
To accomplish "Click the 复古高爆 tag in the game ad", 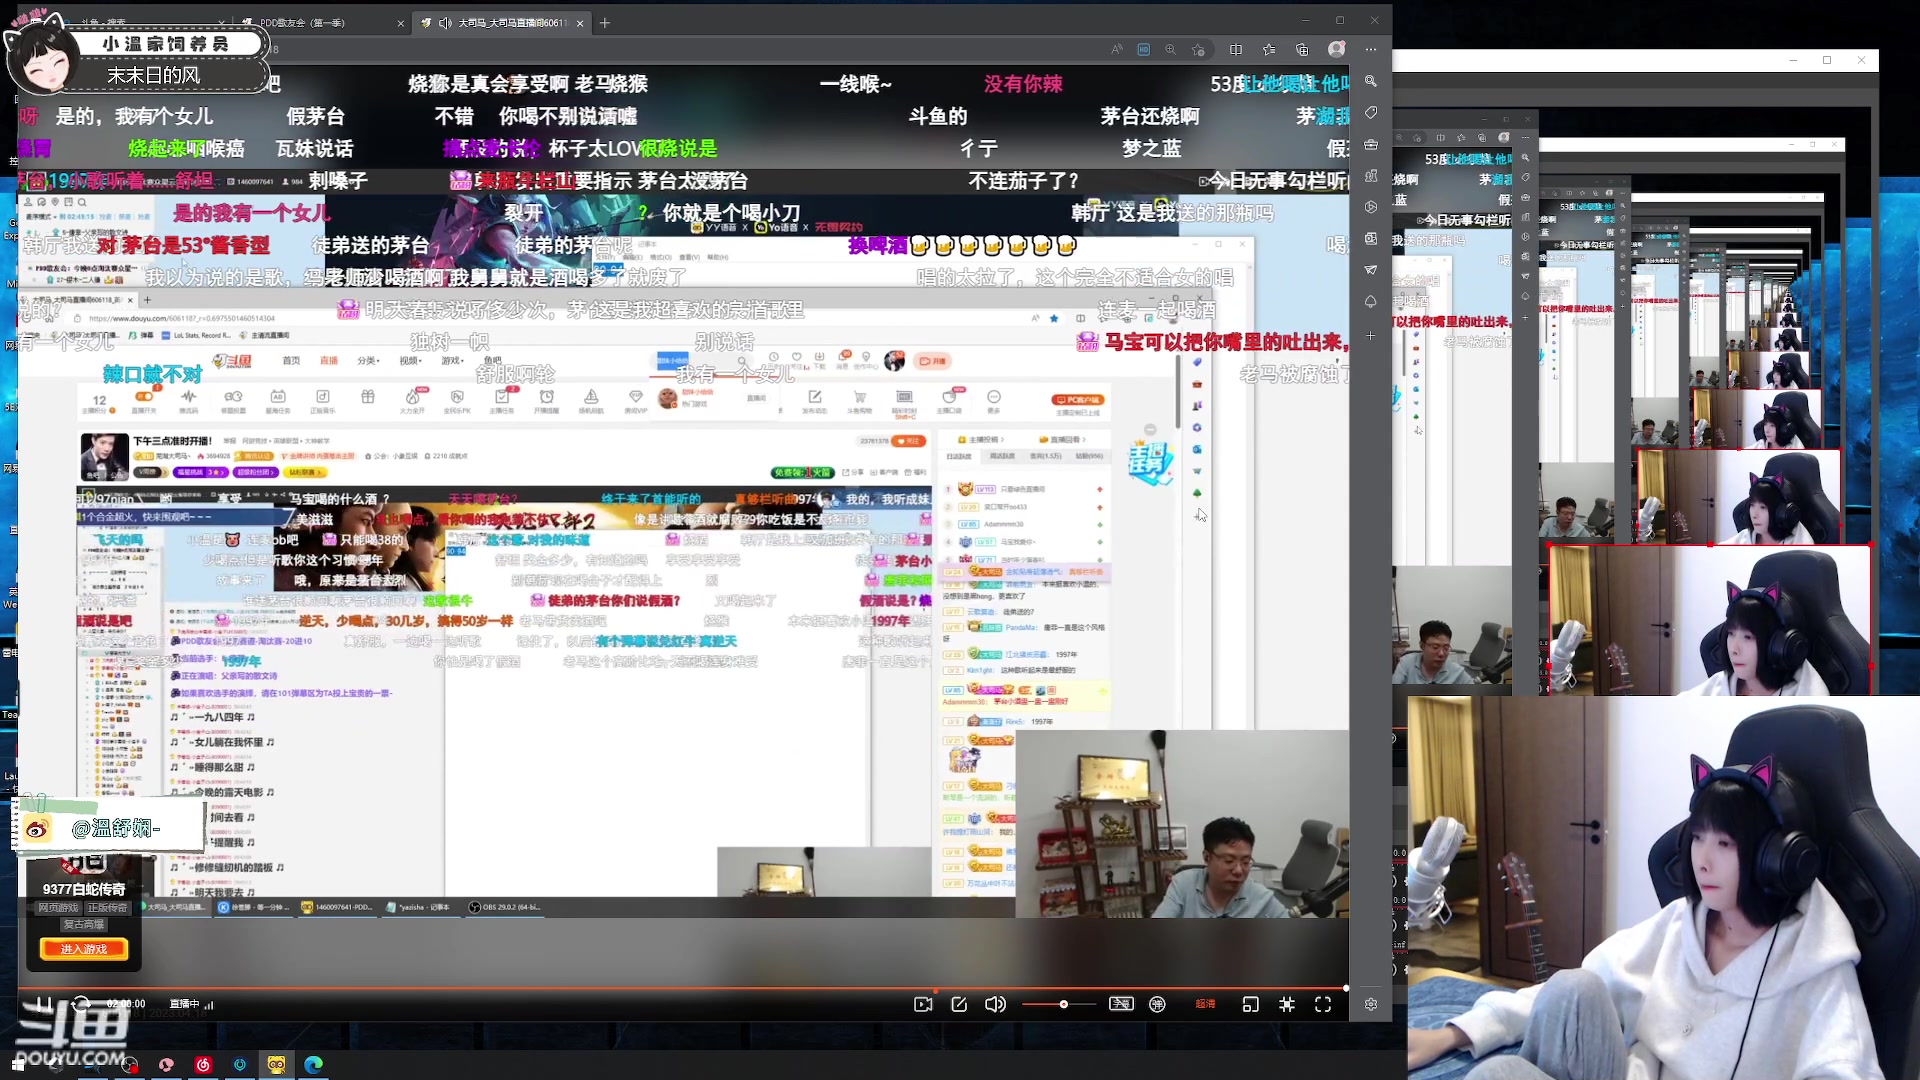I will coord(84,925).
